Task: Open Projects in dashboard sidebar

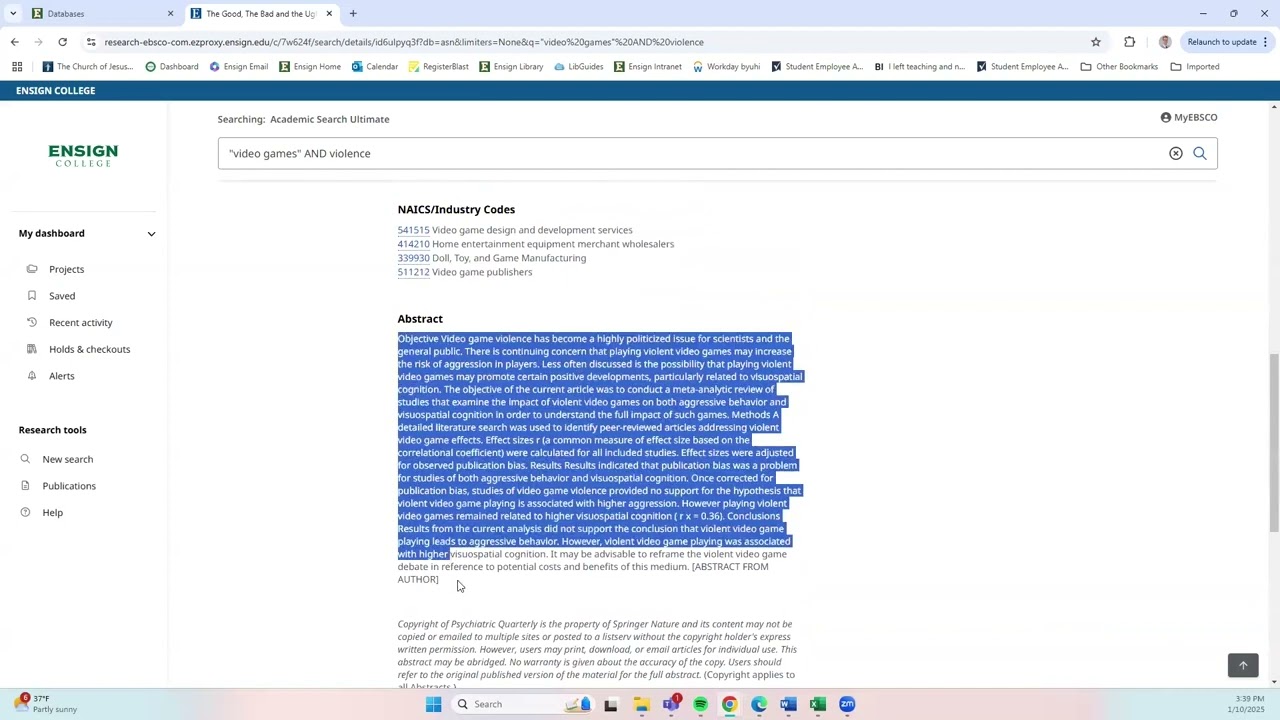Action: [66, 269]
